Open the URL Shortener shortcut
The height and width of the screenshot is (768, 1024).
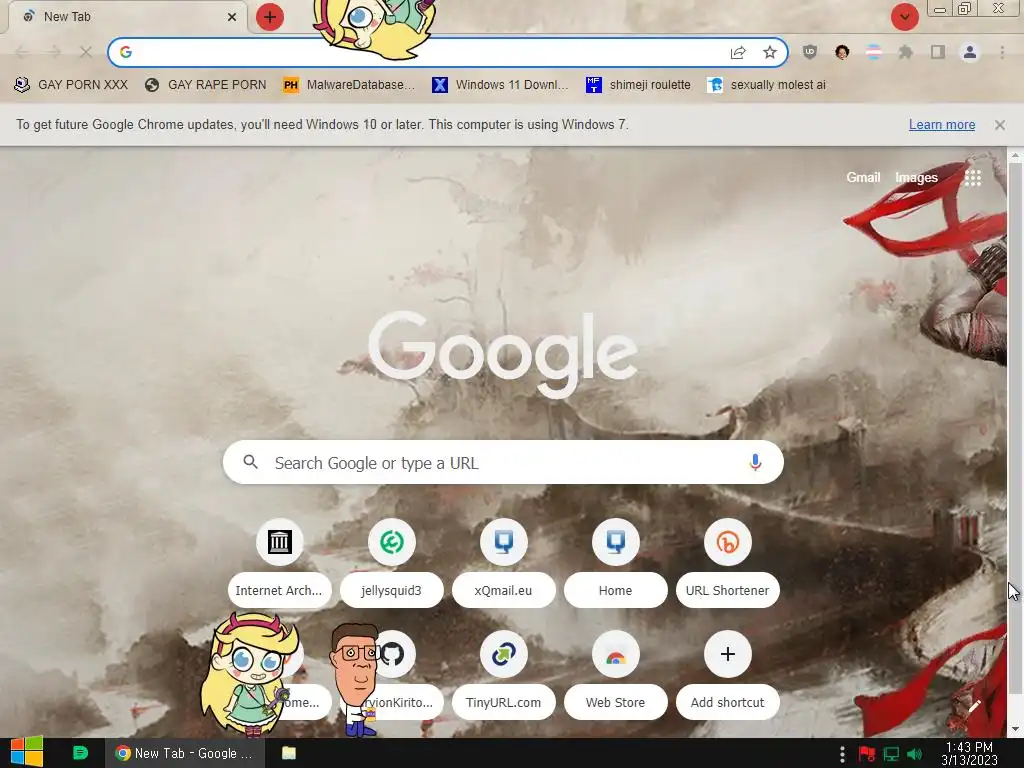[728, 563]
